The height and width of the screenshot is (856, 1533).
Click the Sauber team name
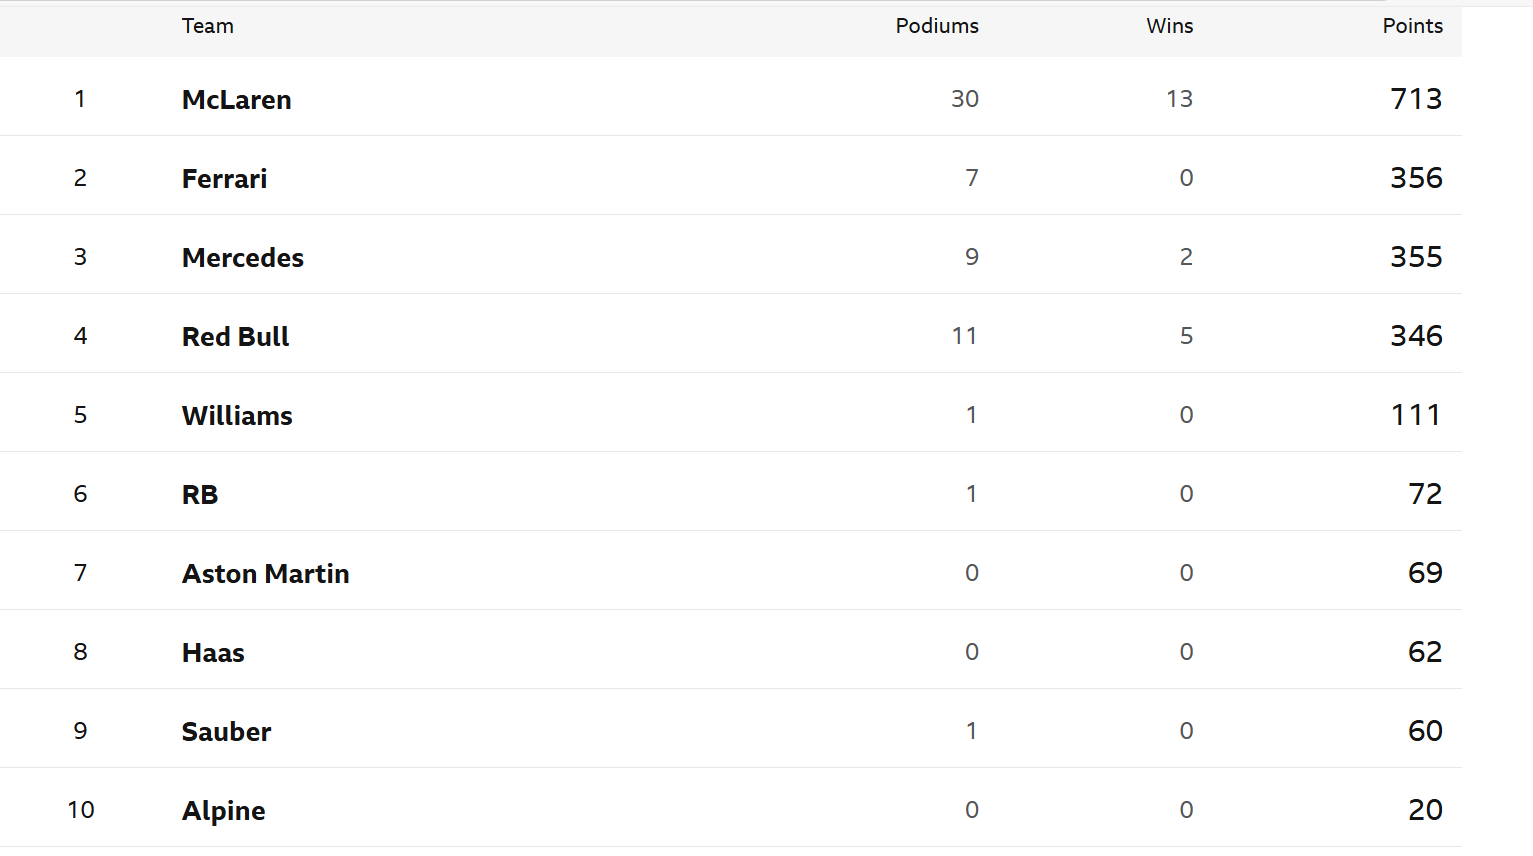[x=226, y=732]
